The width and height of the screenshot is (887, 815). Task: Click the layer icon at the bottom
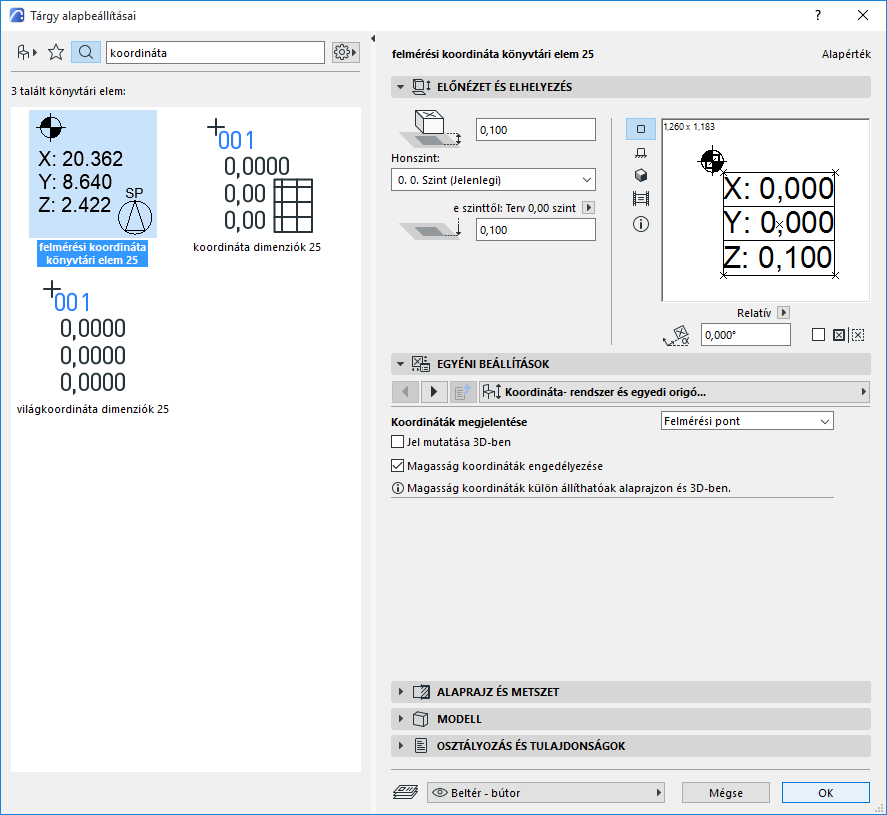point(405,792)
